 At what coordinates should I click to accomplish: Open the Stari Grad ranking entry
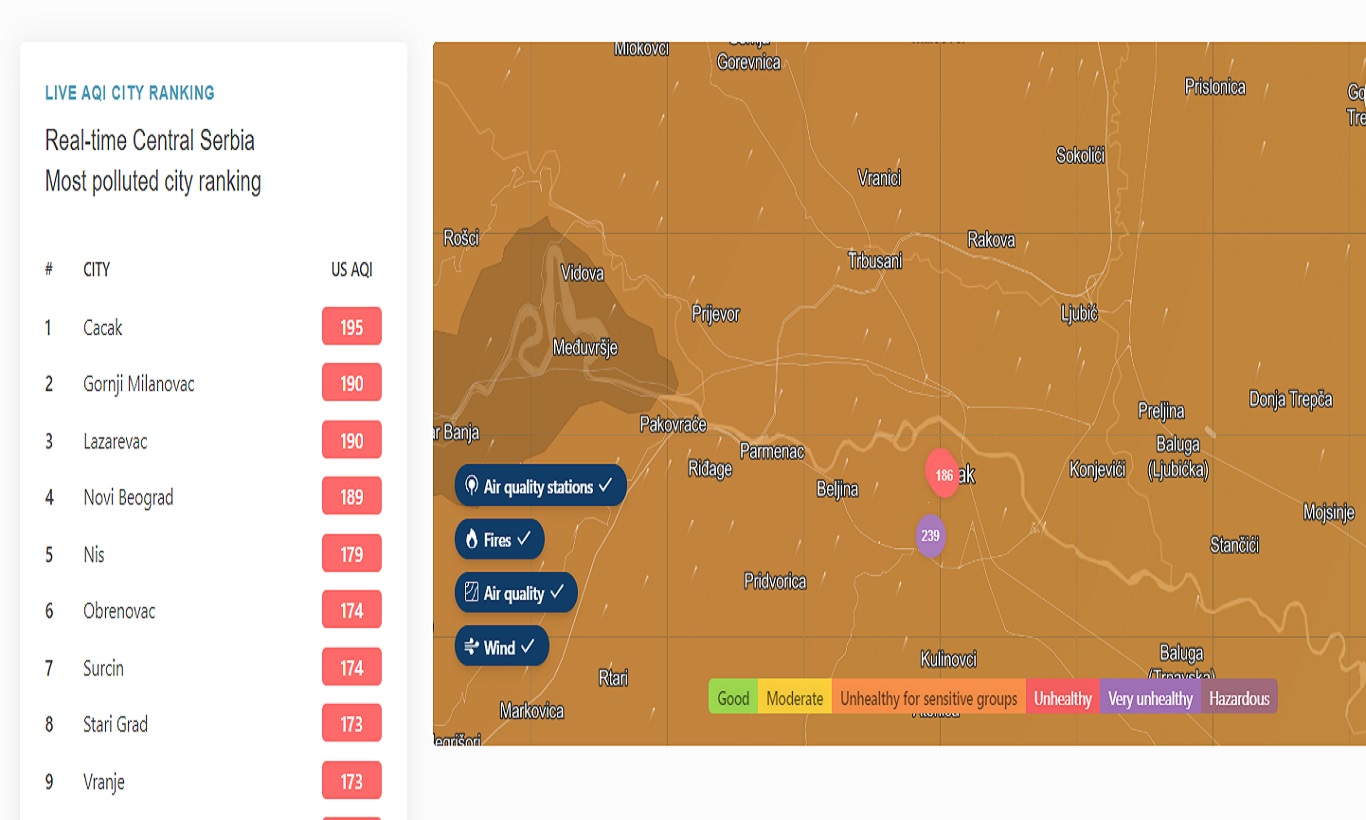coord(212,724)
